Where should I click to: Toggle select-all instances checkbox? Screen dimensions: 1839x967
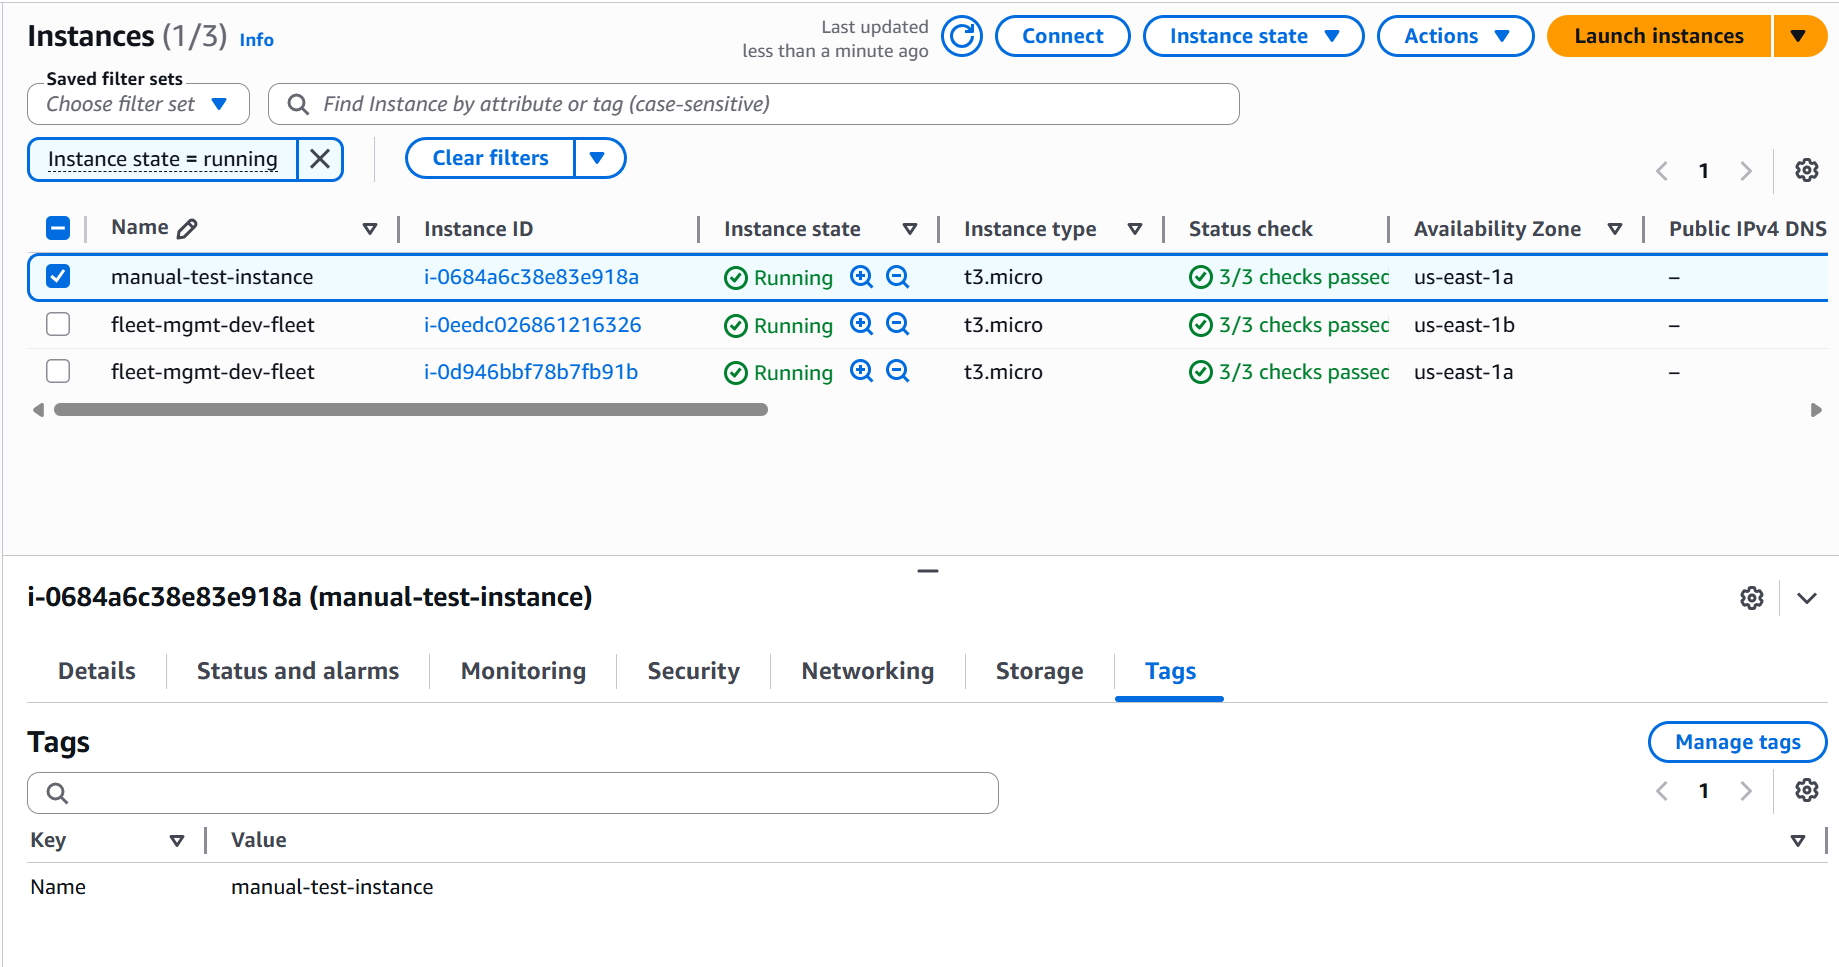coord(58,229)
